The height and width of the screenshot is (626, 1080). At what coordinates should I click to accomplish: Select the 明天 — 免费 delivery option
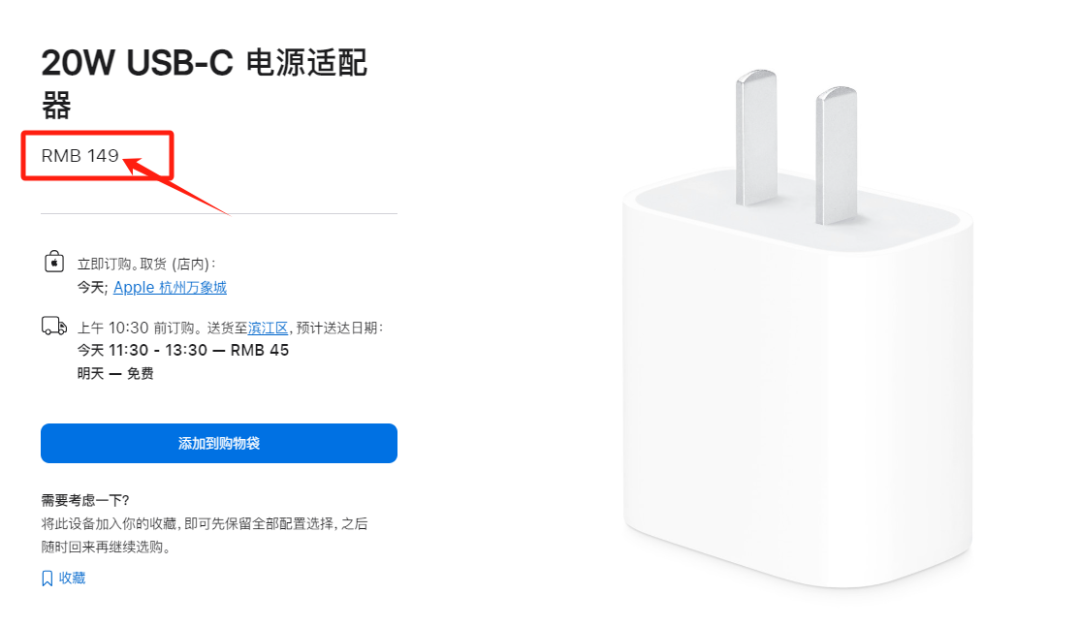click(115, 373)
